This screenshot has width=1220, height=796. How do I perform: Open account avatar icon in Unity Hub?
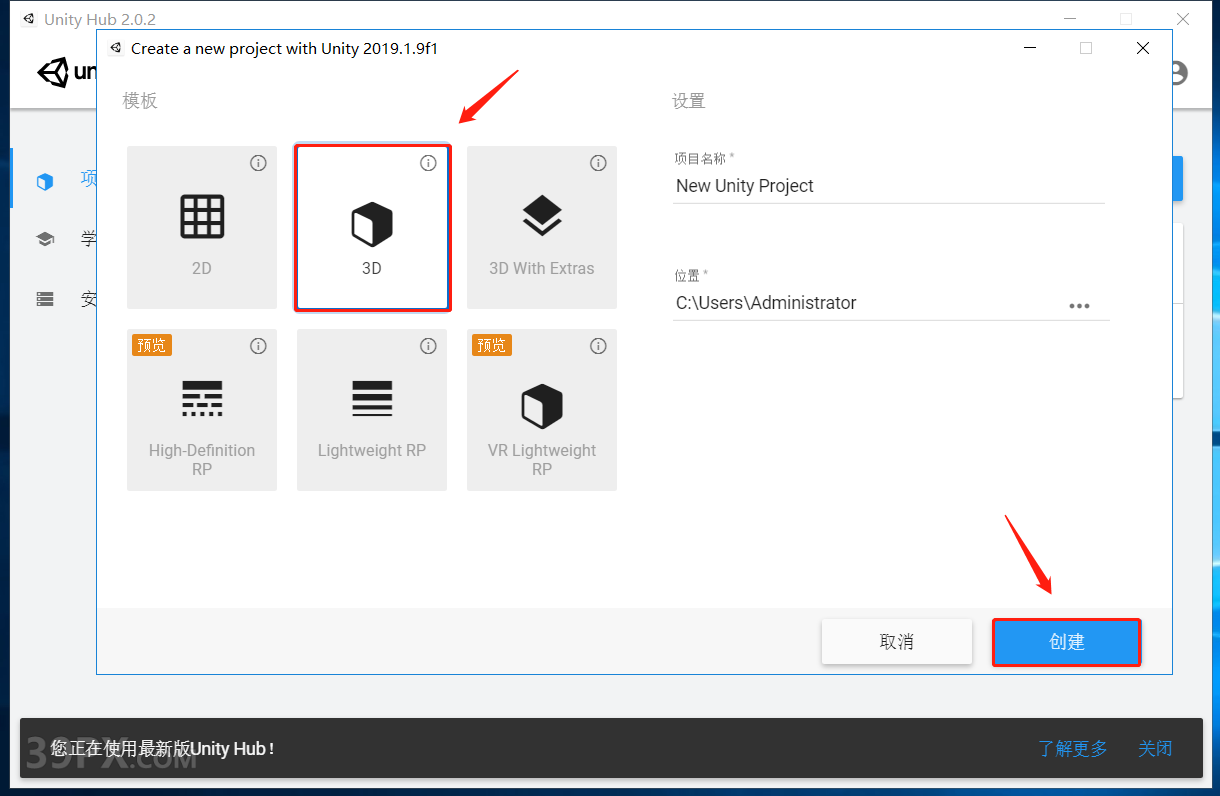[1178, 73]
